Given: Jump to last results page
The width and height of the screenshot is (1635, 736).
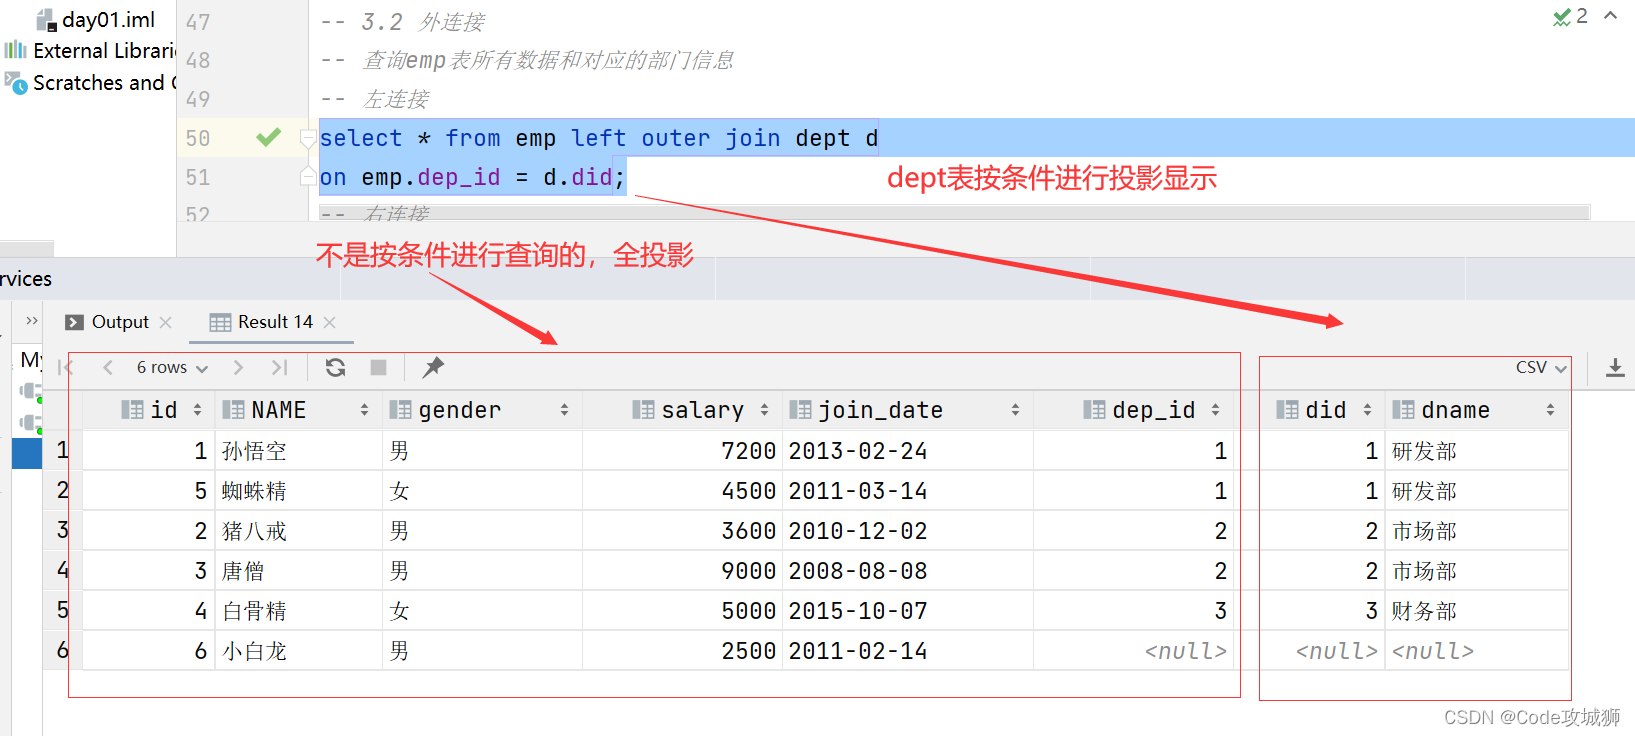Looking at the screenshot, I should [280, 368].
